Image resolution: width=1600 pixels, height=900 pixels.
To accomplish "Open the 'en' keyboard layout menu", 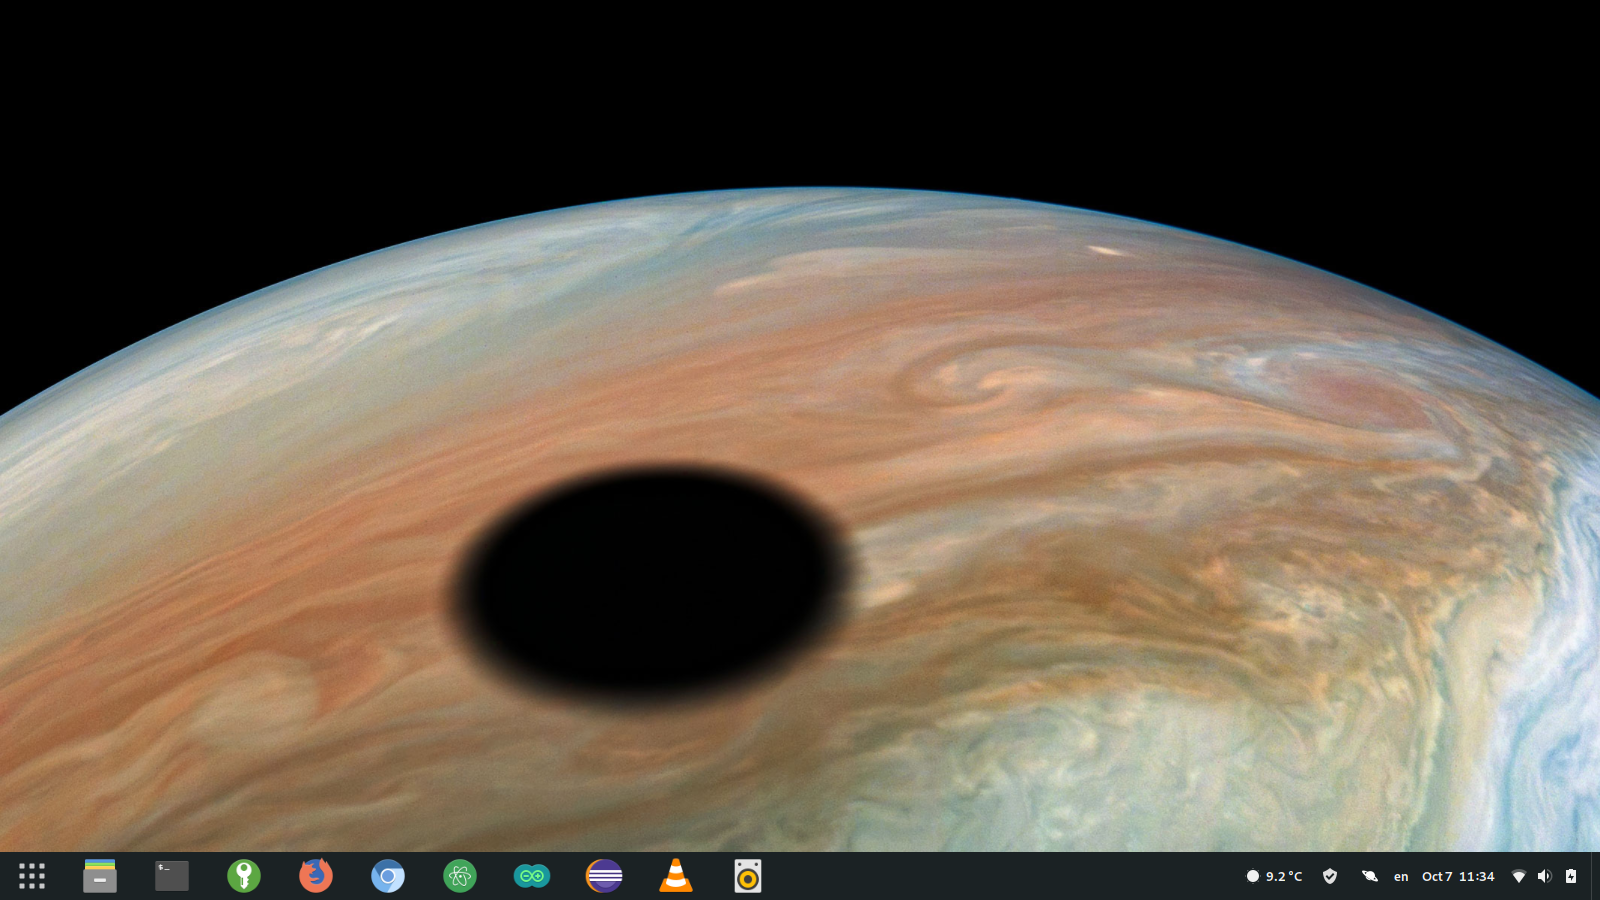I will (x=1401, y=877).
